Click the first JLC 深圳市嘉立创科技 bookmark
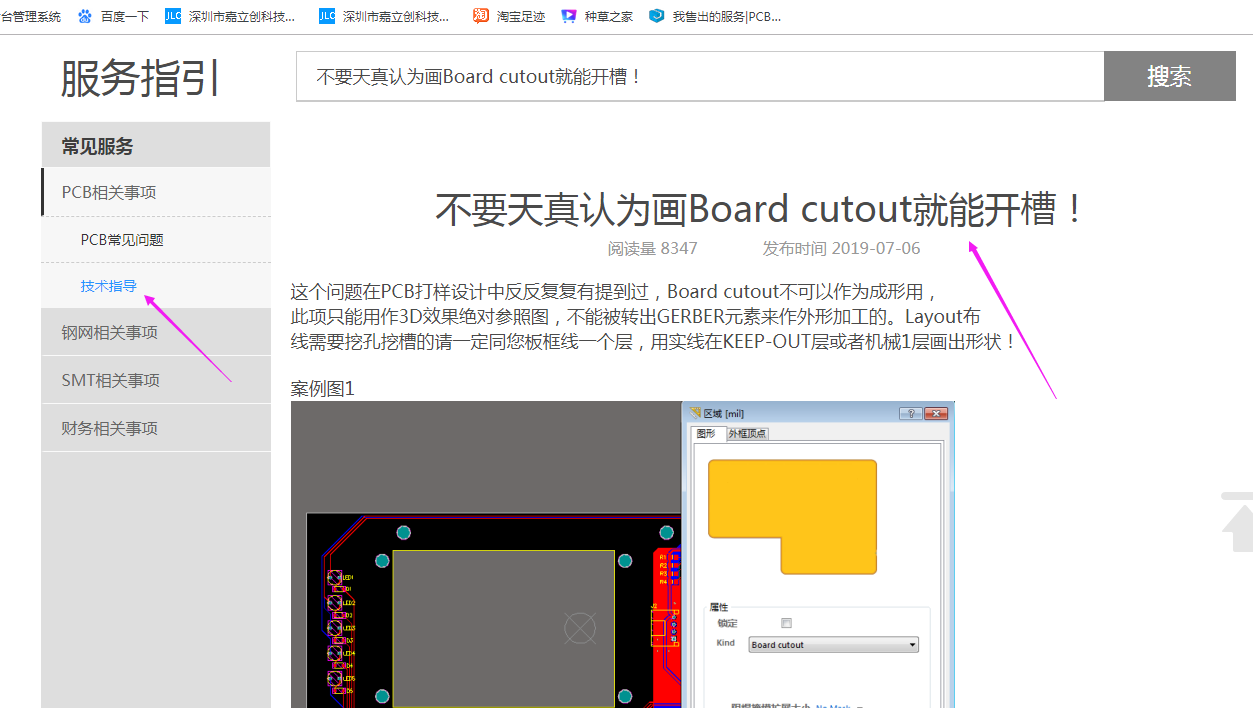Image resolution: width=1253 pixels, height=708 pixels. point(231,16)
